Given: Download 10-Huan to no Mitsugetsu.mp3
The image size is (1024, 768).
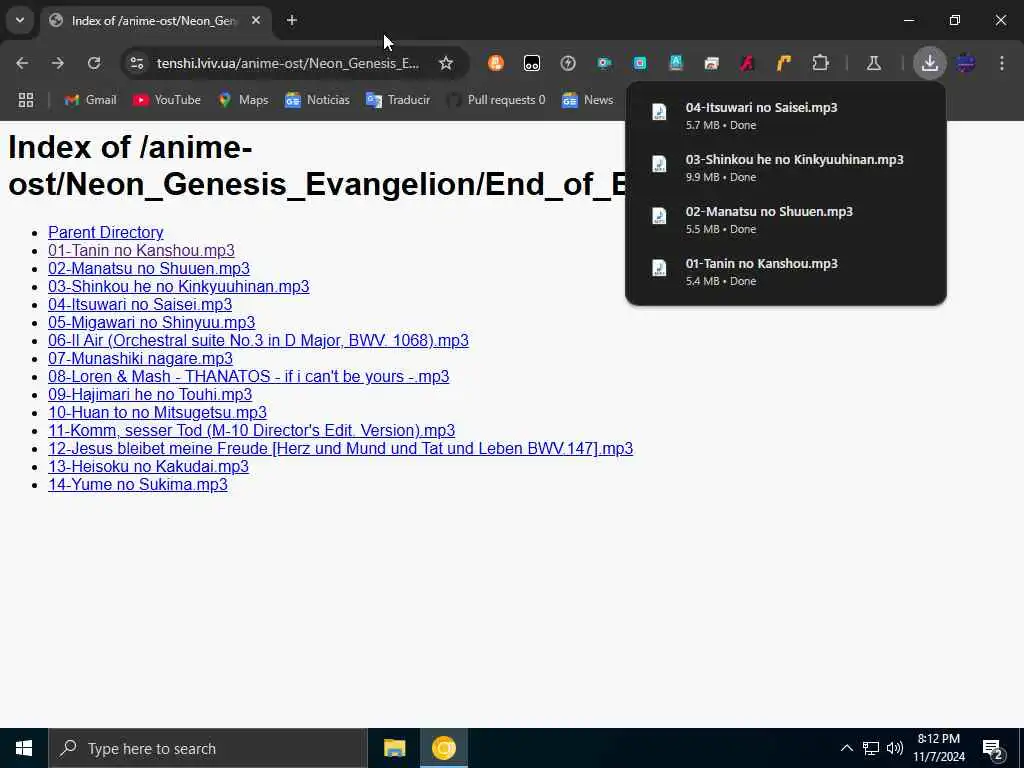Looking at the screenshot, I should coord(157,413).
